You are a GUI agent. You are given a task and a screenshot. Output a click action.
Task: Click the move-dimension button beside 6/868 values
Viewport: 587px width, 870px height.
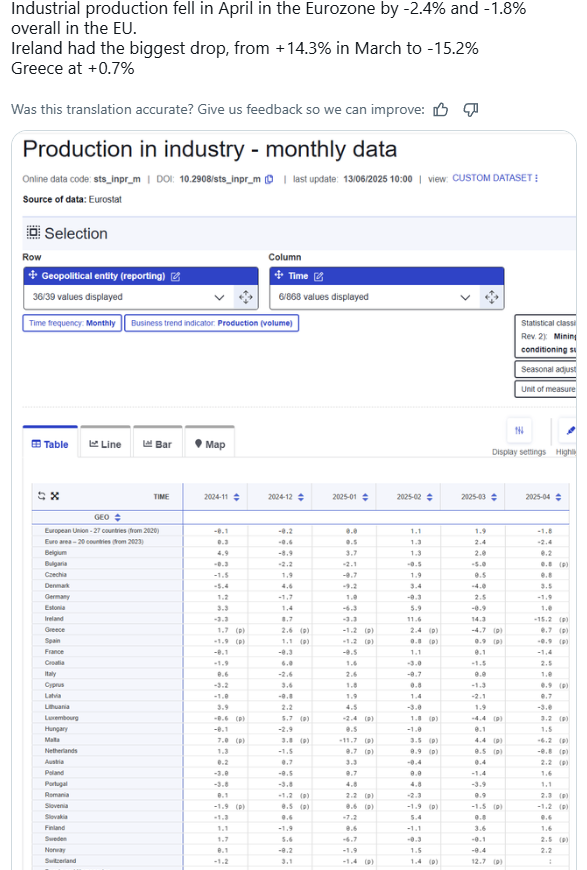[x=492, y=297]
